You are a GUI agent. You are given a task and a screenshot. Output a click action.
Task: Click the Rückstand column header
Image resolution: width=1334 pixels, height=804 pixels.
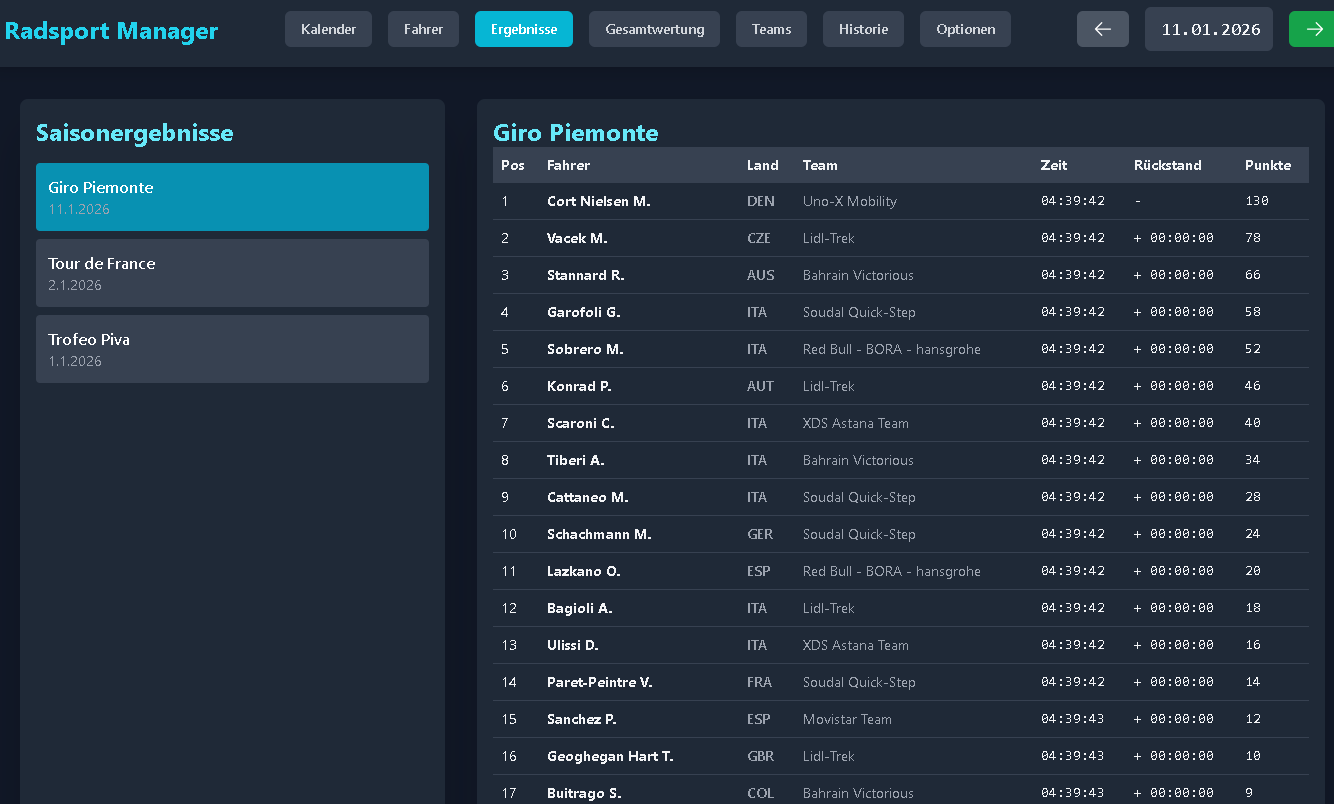[1167, 165]
